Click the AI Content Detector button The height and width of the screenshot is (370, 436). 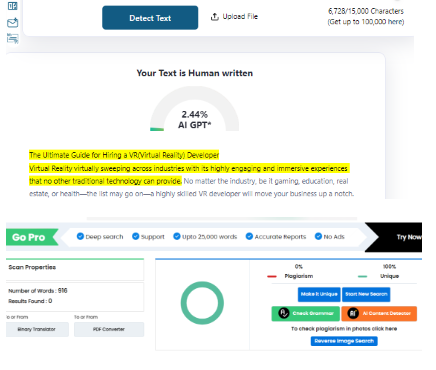[x=379, y=314]
